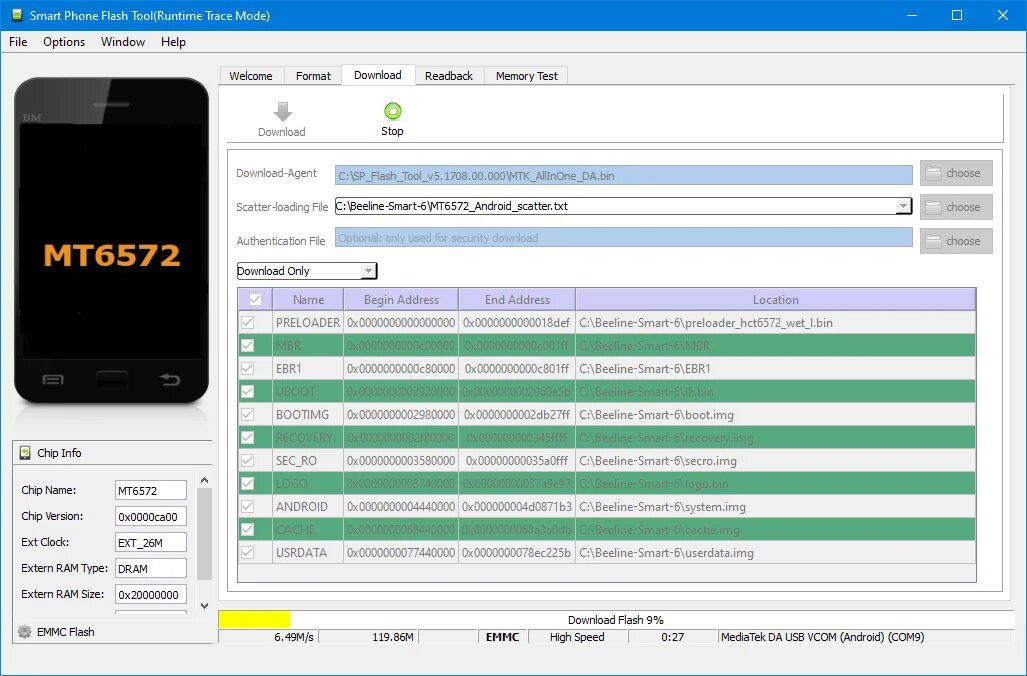Click the Smart Phone Flash Tool title icon
The height and width of the screenshot is (676, 1027).
[x=17, y=15]
